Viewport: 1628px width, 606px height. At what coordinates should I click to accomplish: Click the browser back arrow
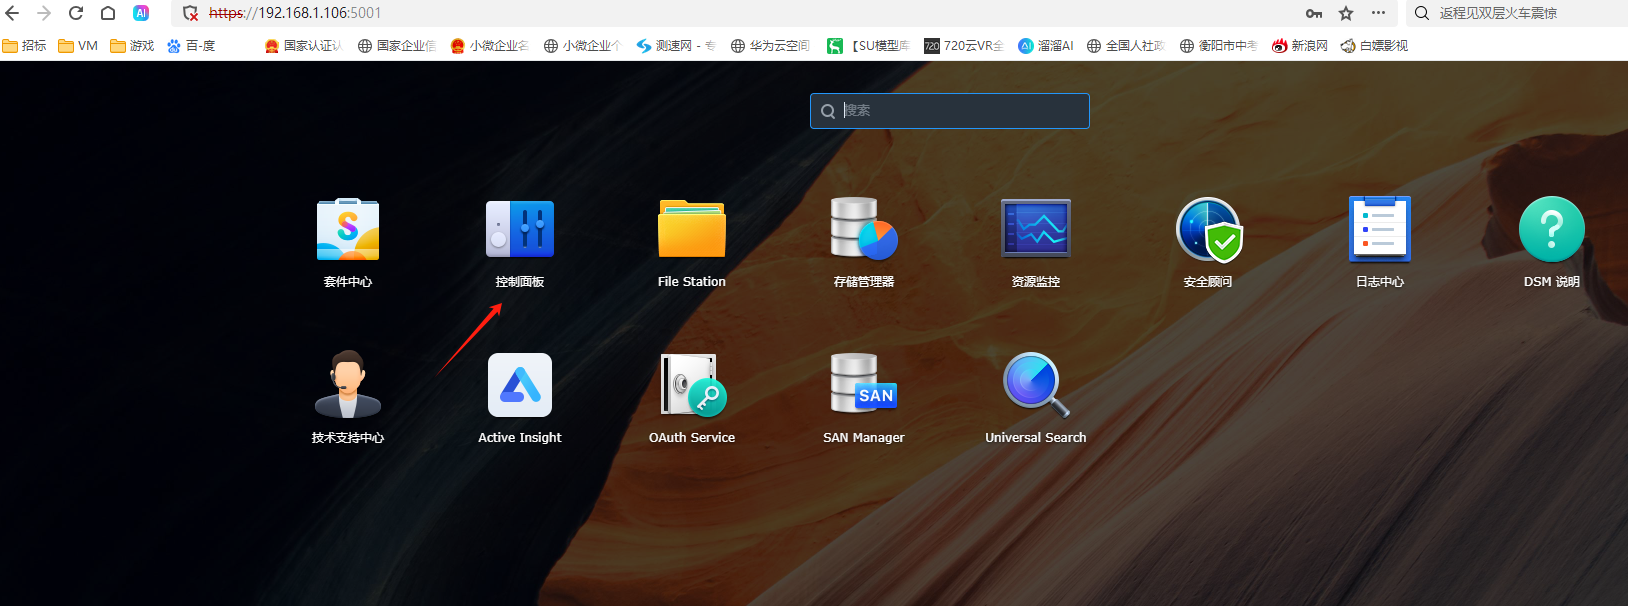tap(12, 13)
